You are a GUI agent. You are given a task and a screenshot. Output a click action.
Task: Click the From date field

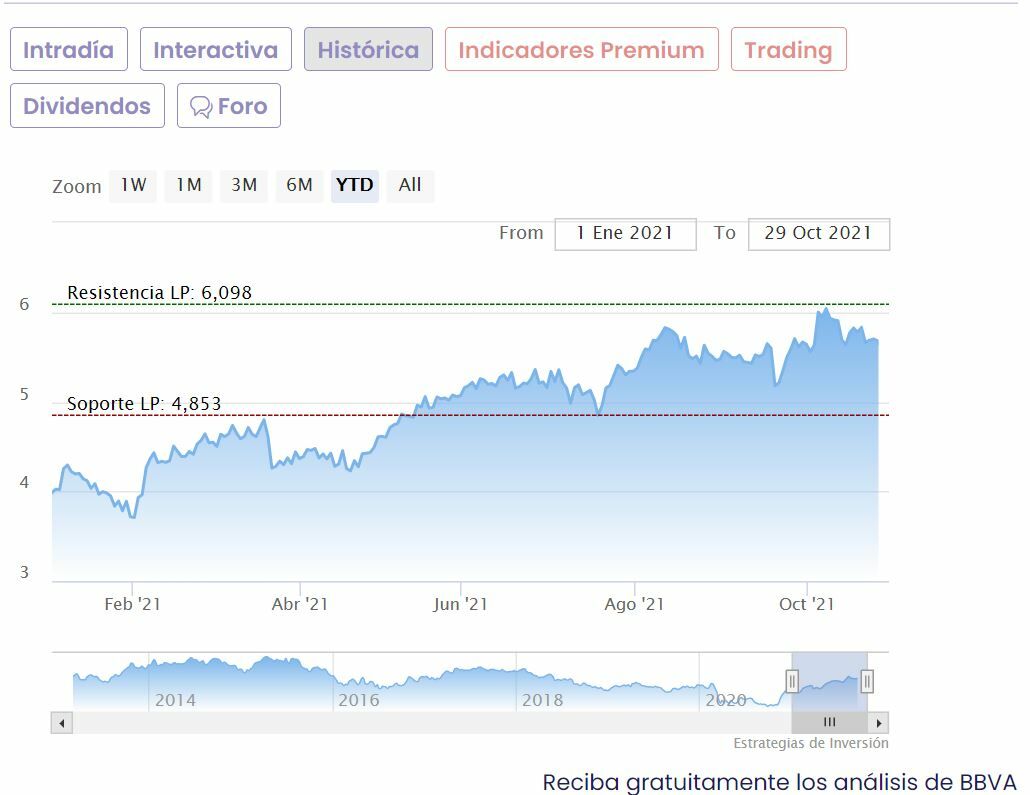pyautogui.click(x=625, y=234)
